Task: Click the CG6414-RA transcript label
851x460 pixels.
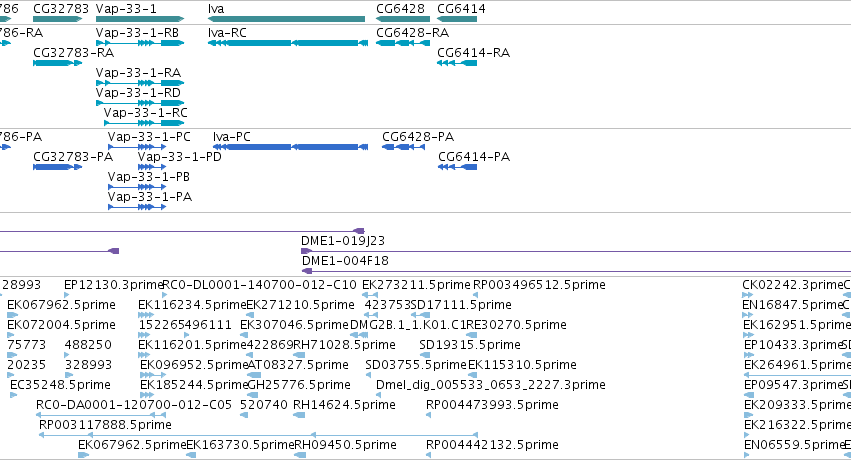Action: [473, 53]
